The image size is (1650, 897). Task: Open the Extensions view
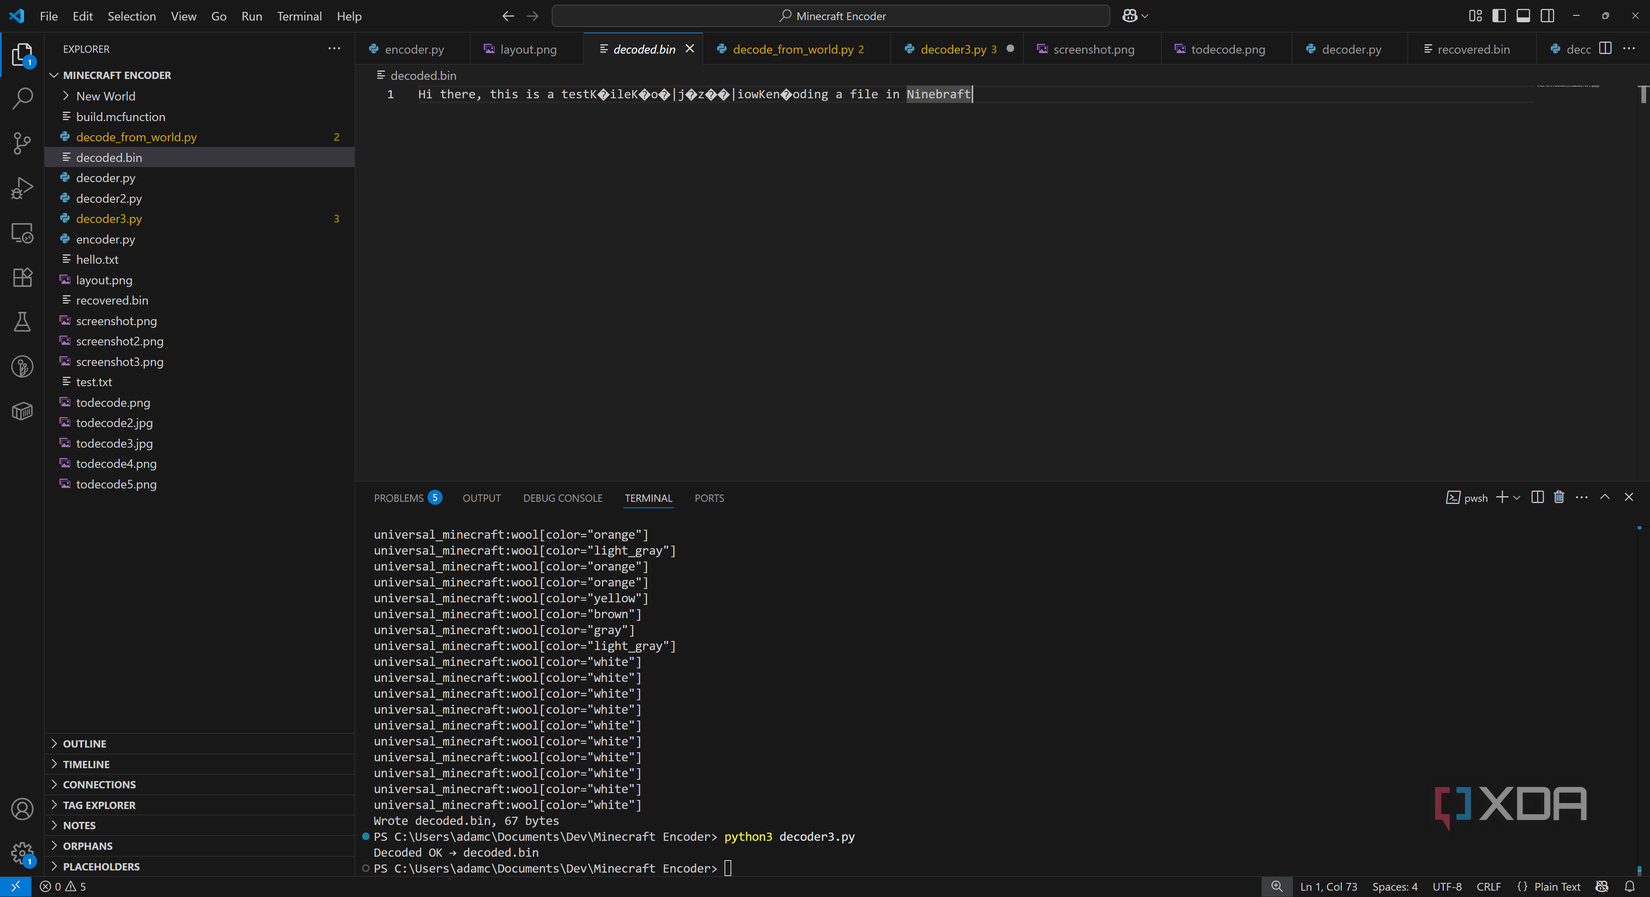coord(22,277)
